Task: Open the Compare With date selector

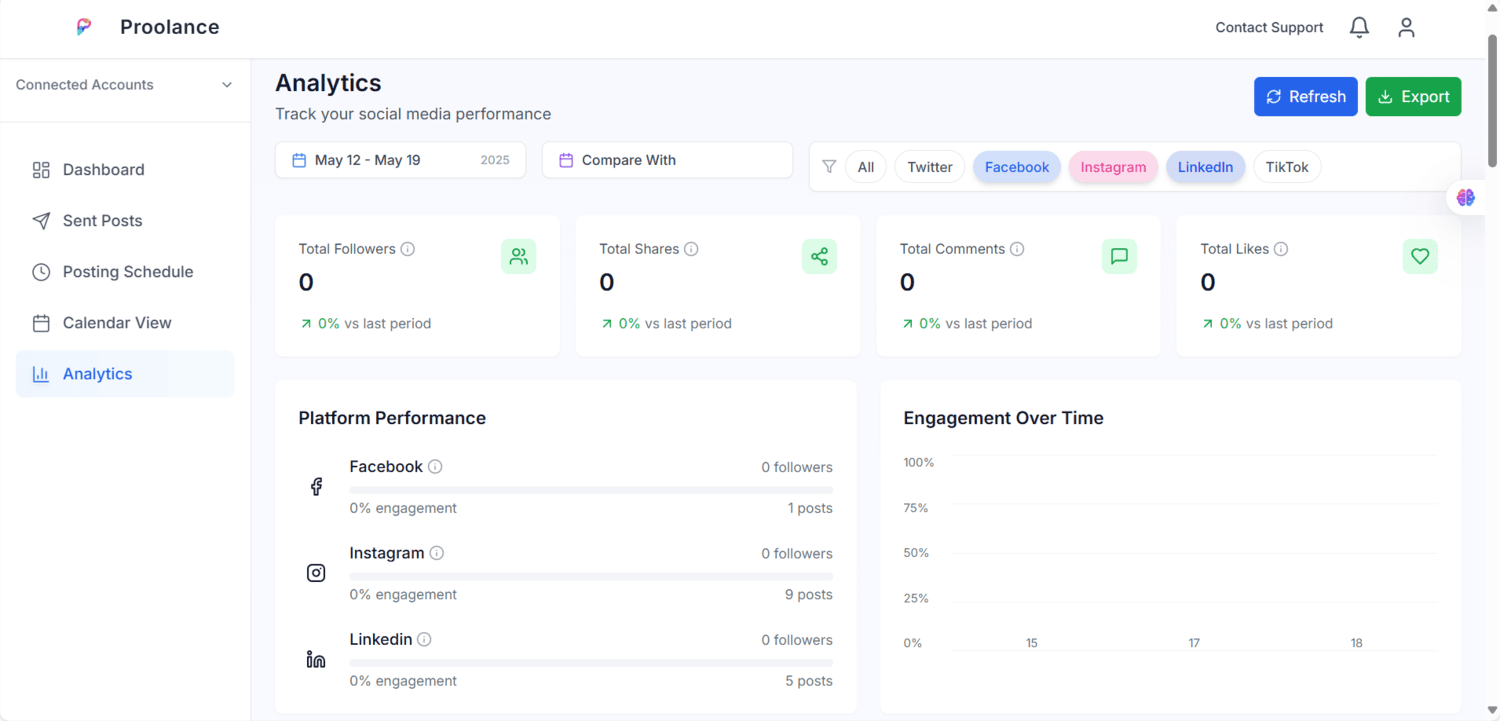Action: (x=667, y=160)
